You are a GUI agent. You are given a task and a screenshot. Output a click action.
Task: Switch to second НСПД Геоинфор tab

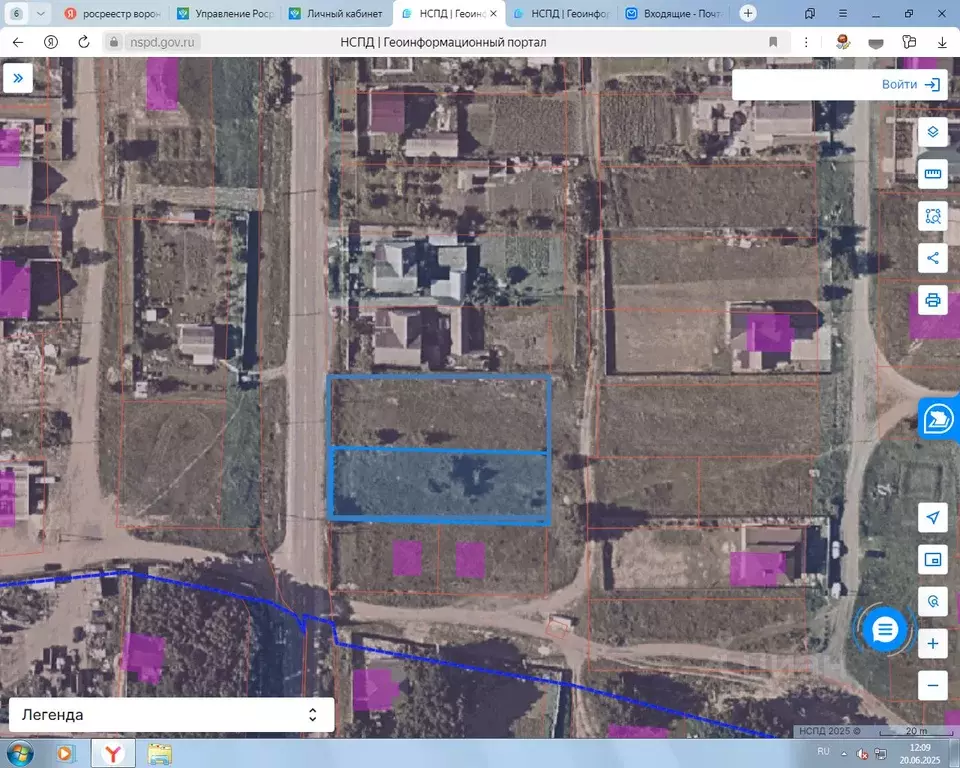(562, 13)
